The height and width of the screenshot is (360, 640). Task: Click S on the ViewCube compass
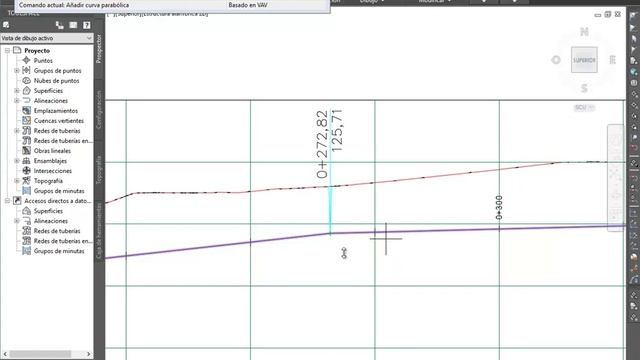[584, 88]
